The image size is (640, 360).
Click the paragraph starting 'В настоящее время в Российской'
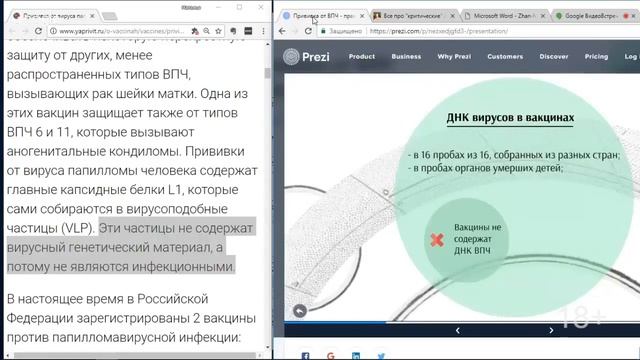click(131, 318)
